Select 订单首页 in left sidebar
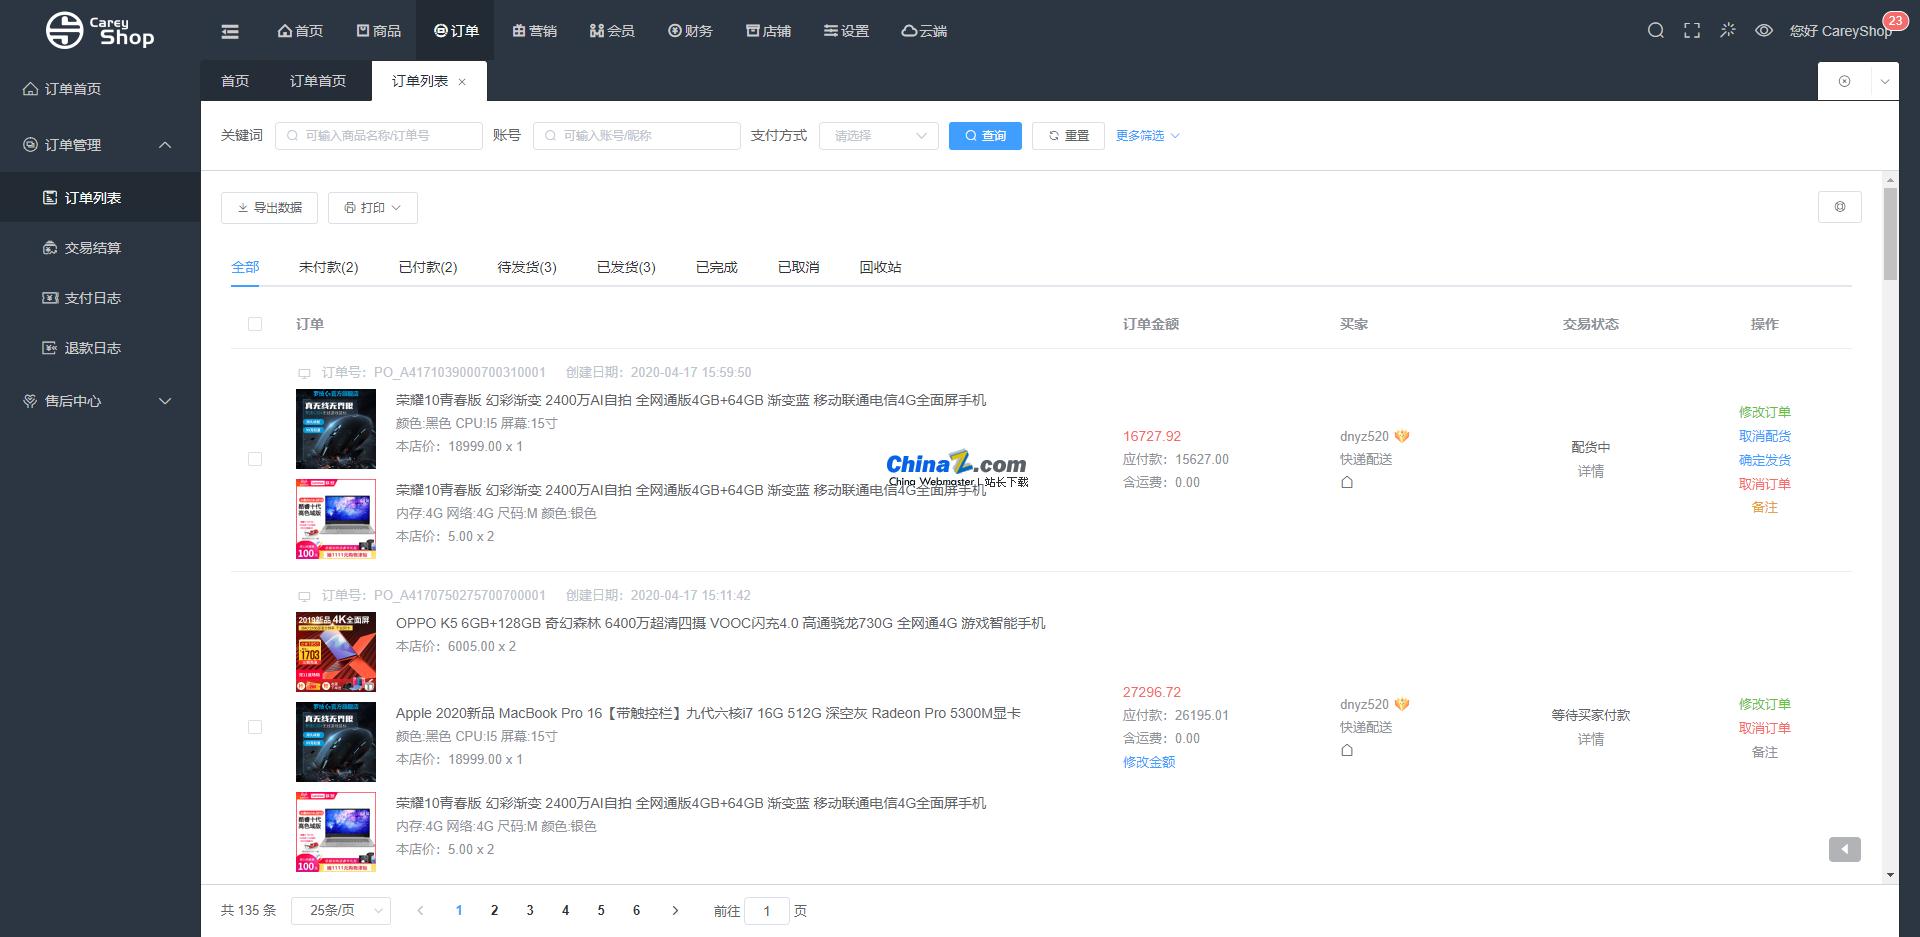Image resolution: width=1920 pixels, height=937 pixels. coord(100,89)
